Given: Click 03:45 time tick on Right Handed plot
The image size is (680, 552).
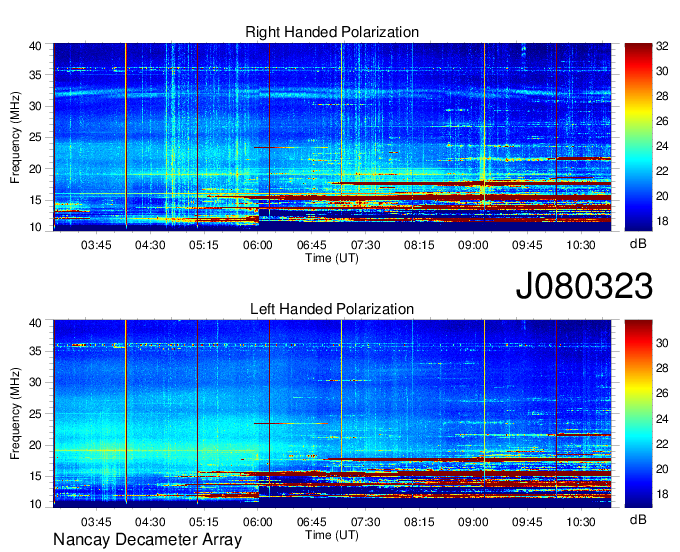Looking at the screenshot, I should point(96,245).
